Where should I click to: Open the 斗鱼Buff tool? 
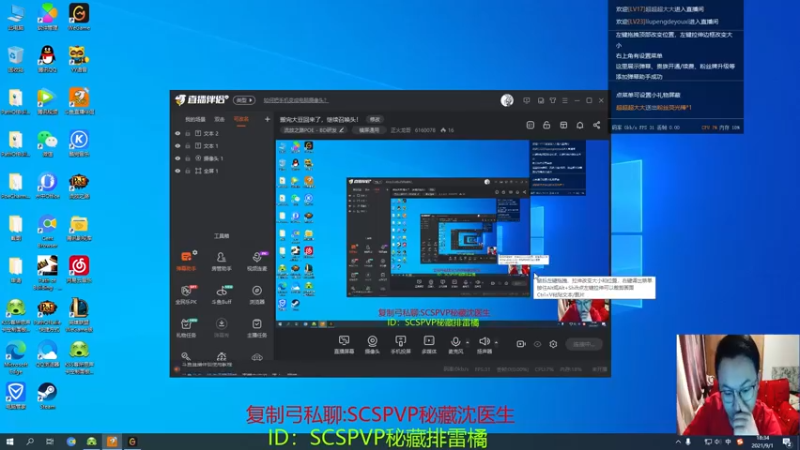coord(221,294)
